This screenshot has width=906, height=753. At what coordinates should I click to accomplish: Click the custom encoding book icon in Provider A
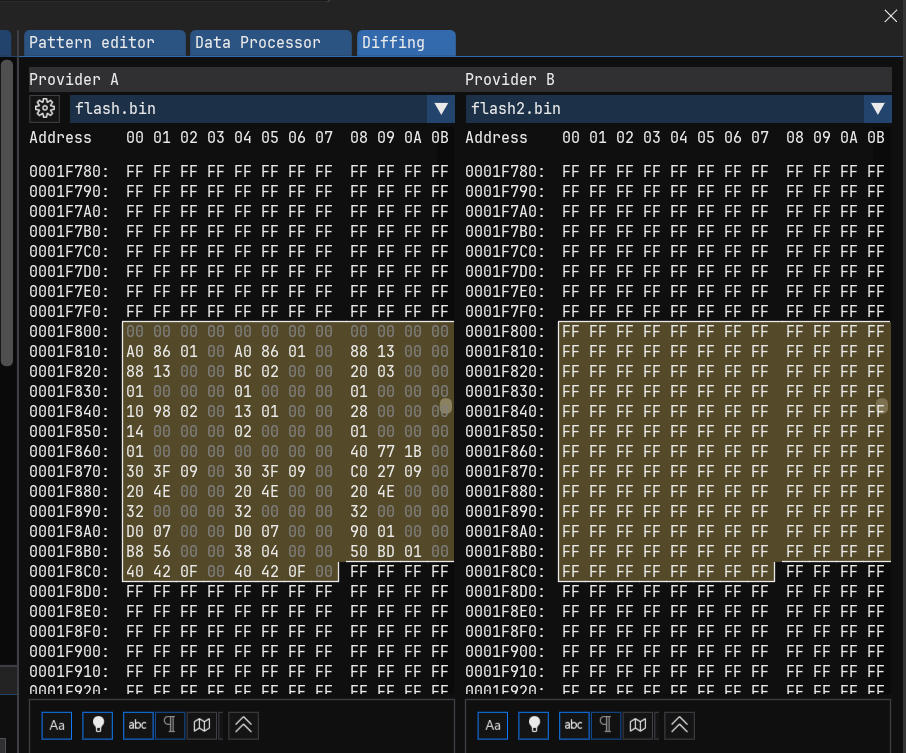202,725
